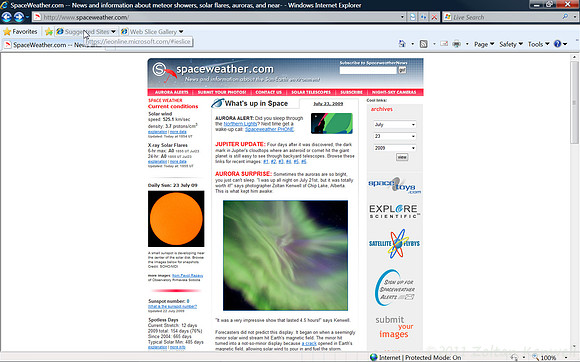
Task: Click explanation link under Solar wind
Action: 157,132
